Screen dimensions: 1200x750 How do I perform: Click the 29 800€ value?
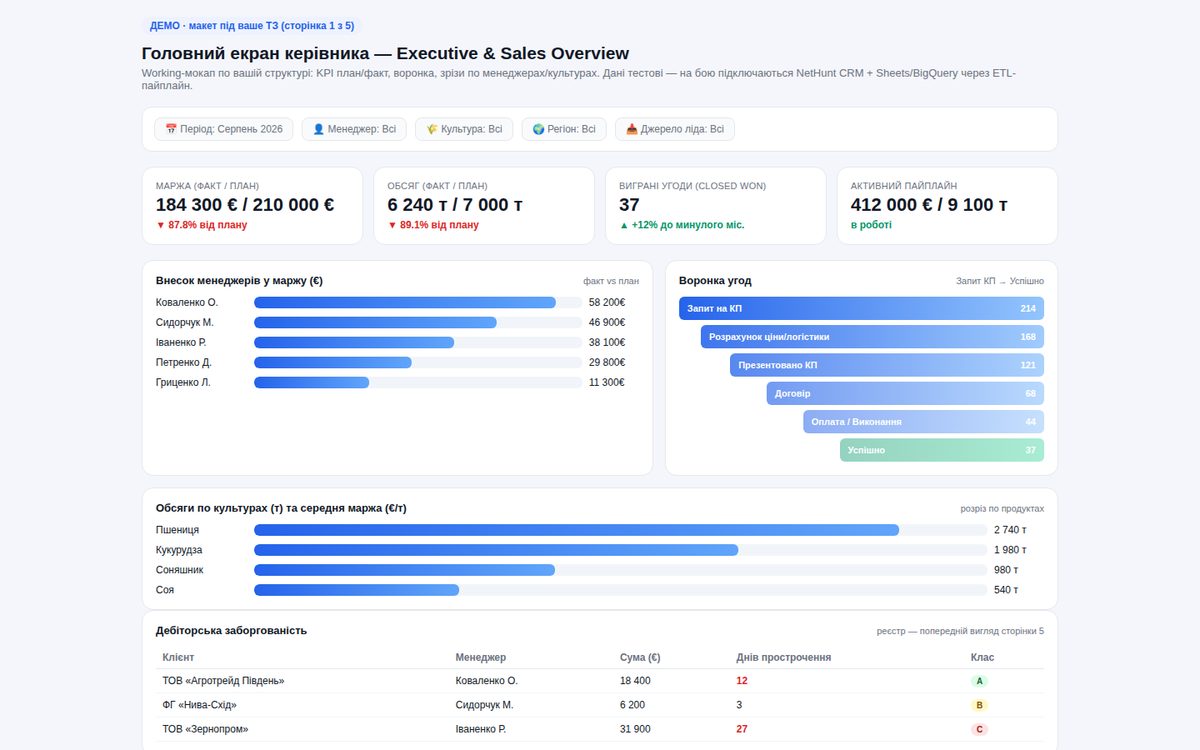(607, 362)
